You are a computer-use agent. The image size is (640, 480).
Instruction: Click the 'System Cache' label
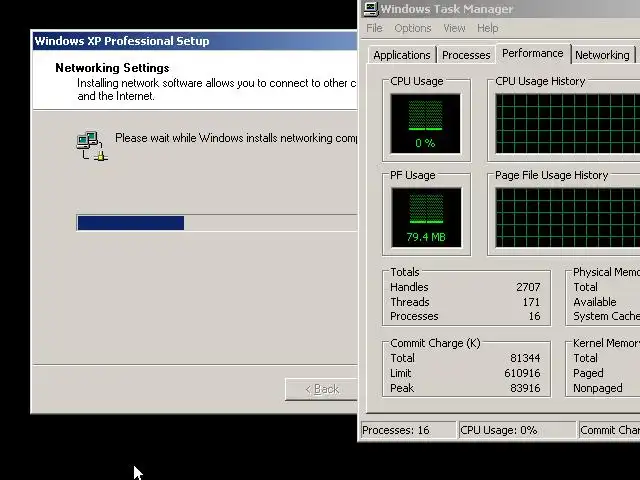coord(606,316)
